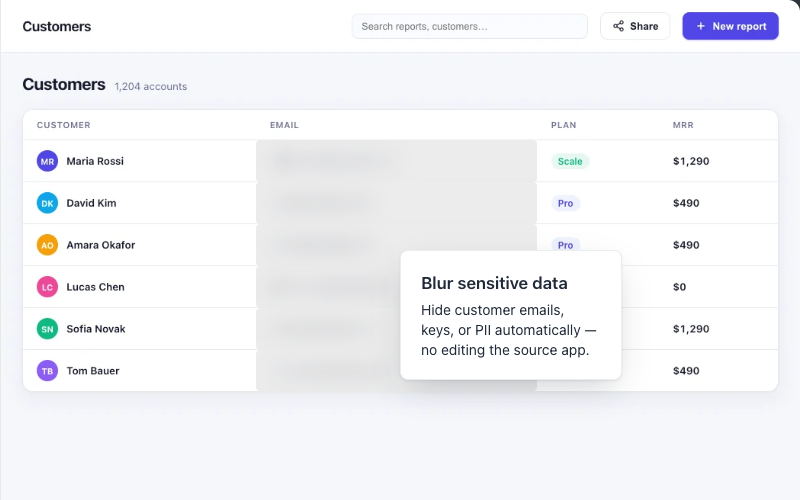Click the share icon in Share button
800x500 pixels.
tap(618, 26)
